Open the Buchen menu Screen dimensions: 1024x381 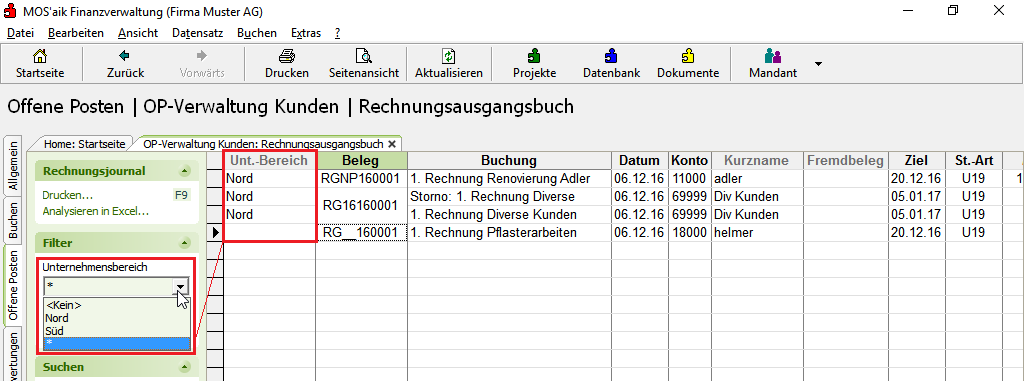257,33
